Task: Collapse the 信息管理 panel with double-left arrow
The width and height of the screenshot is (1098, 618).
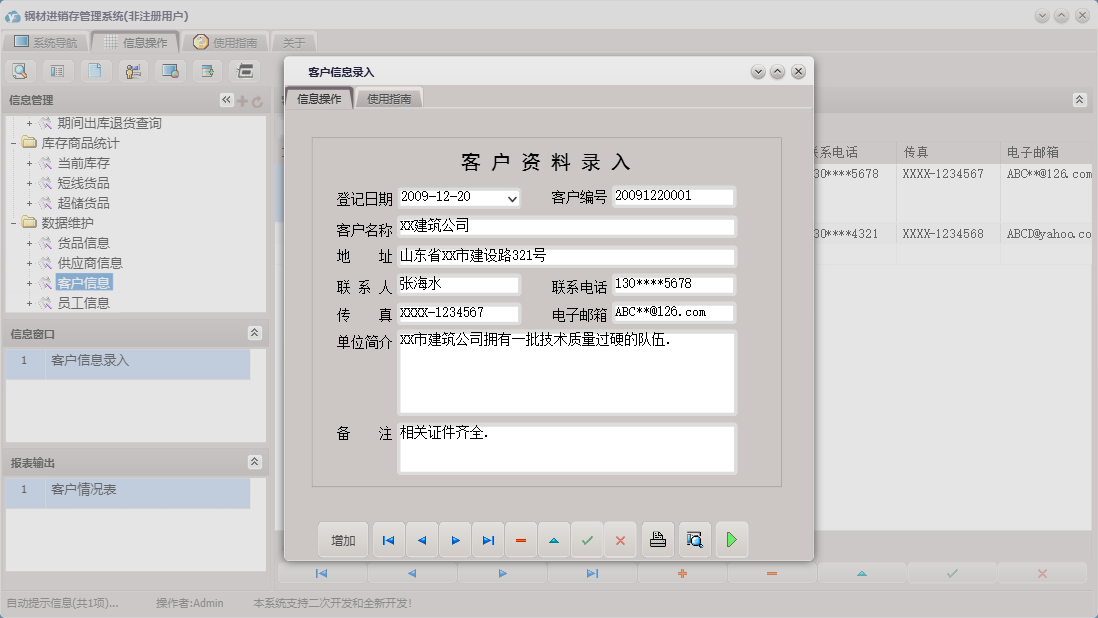Action: pyautogui.click(x=225, y=100)
